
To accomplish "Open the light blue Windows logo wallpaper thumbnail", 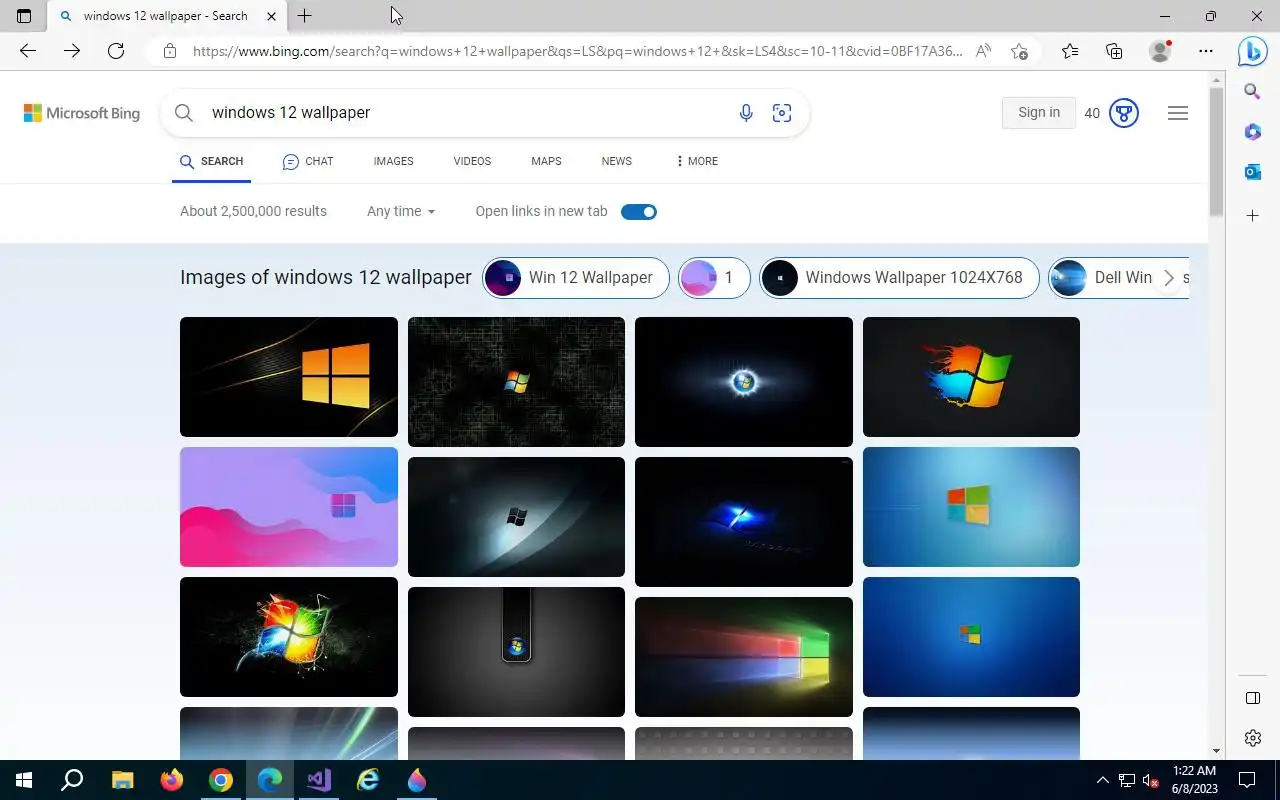I will tap(971, 507).
